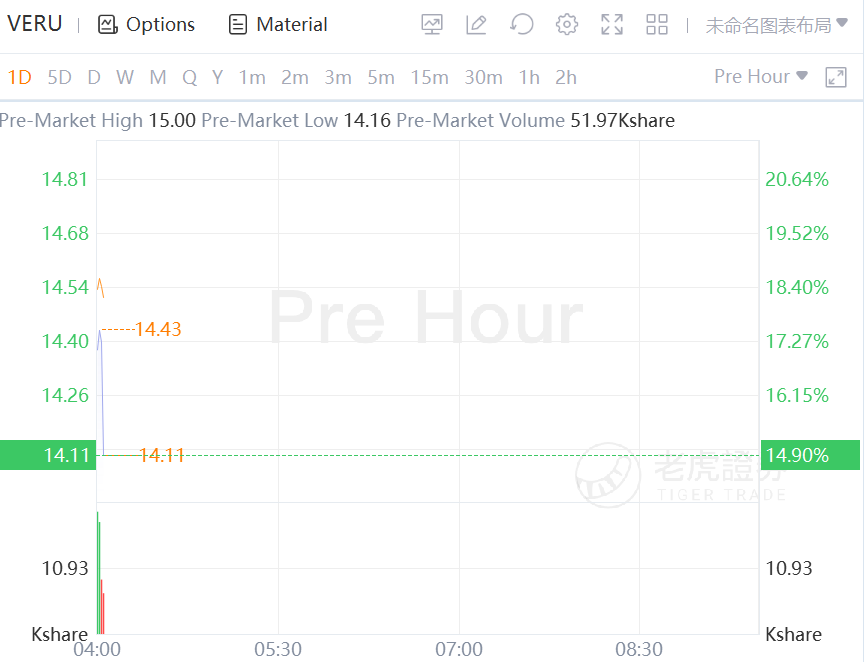The image size is (864, 662).
Task: Select the drawing pencil tool
Action: (476, 25)
